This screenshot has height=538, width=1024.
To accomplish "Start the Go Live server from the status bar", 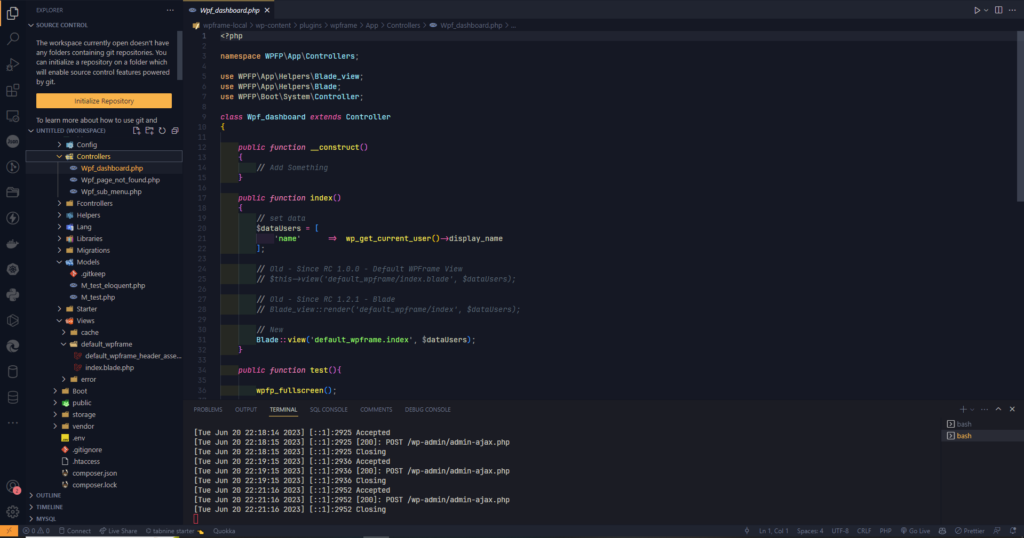I will pos(915,531).
